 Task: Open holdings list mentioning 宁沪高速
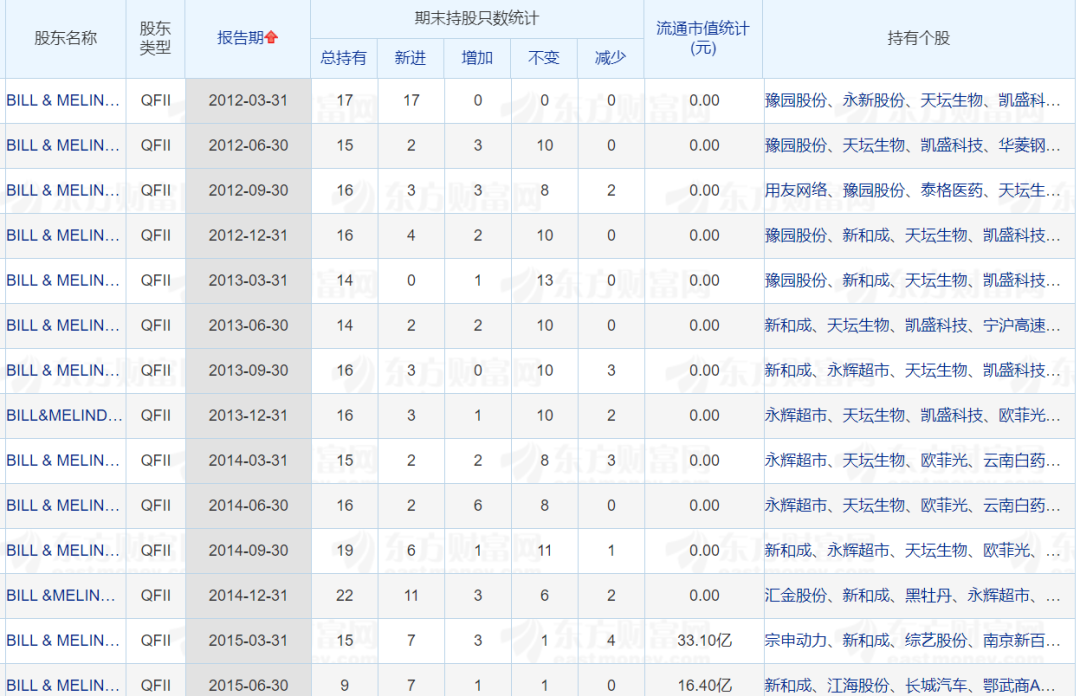coord(913,326)
